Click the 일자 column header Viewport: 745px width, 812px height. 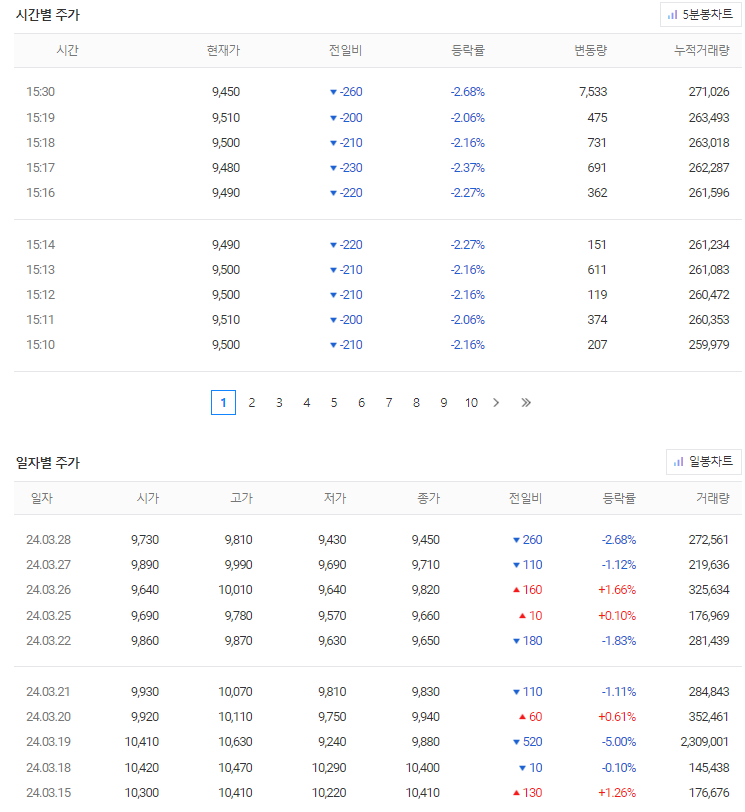coord(42,498)
